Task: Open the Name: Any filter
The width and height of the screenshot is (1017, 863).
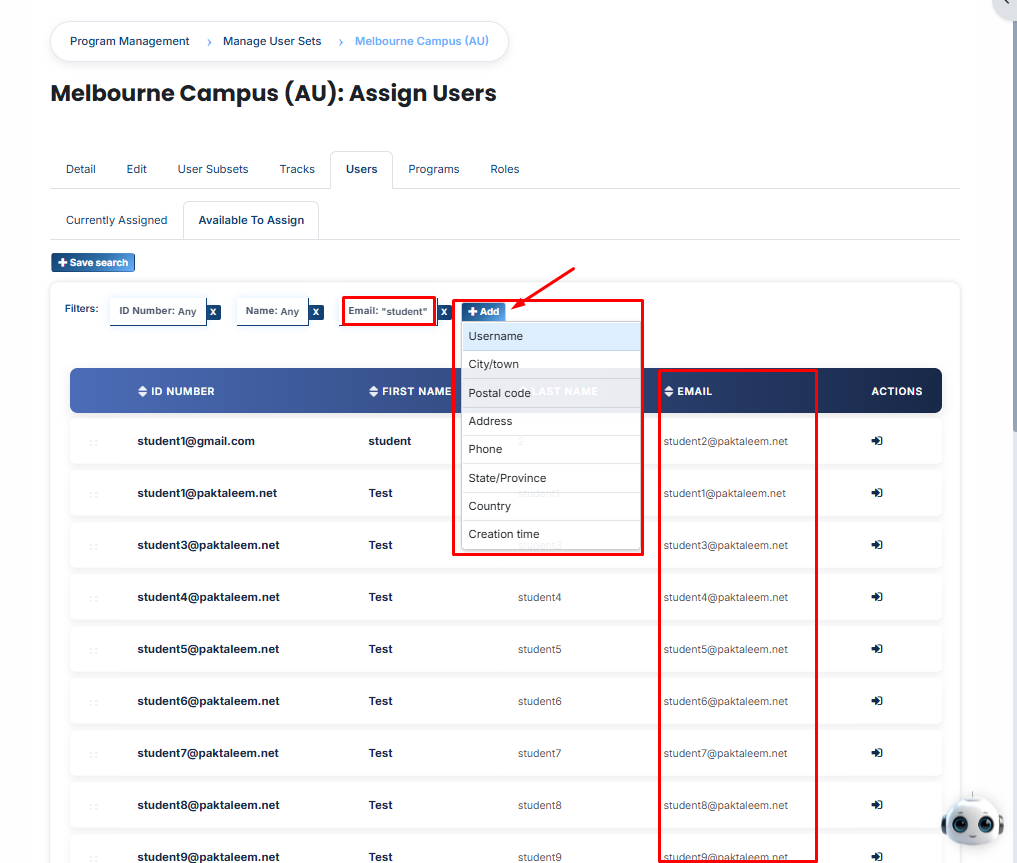Action: click(272, 311)
